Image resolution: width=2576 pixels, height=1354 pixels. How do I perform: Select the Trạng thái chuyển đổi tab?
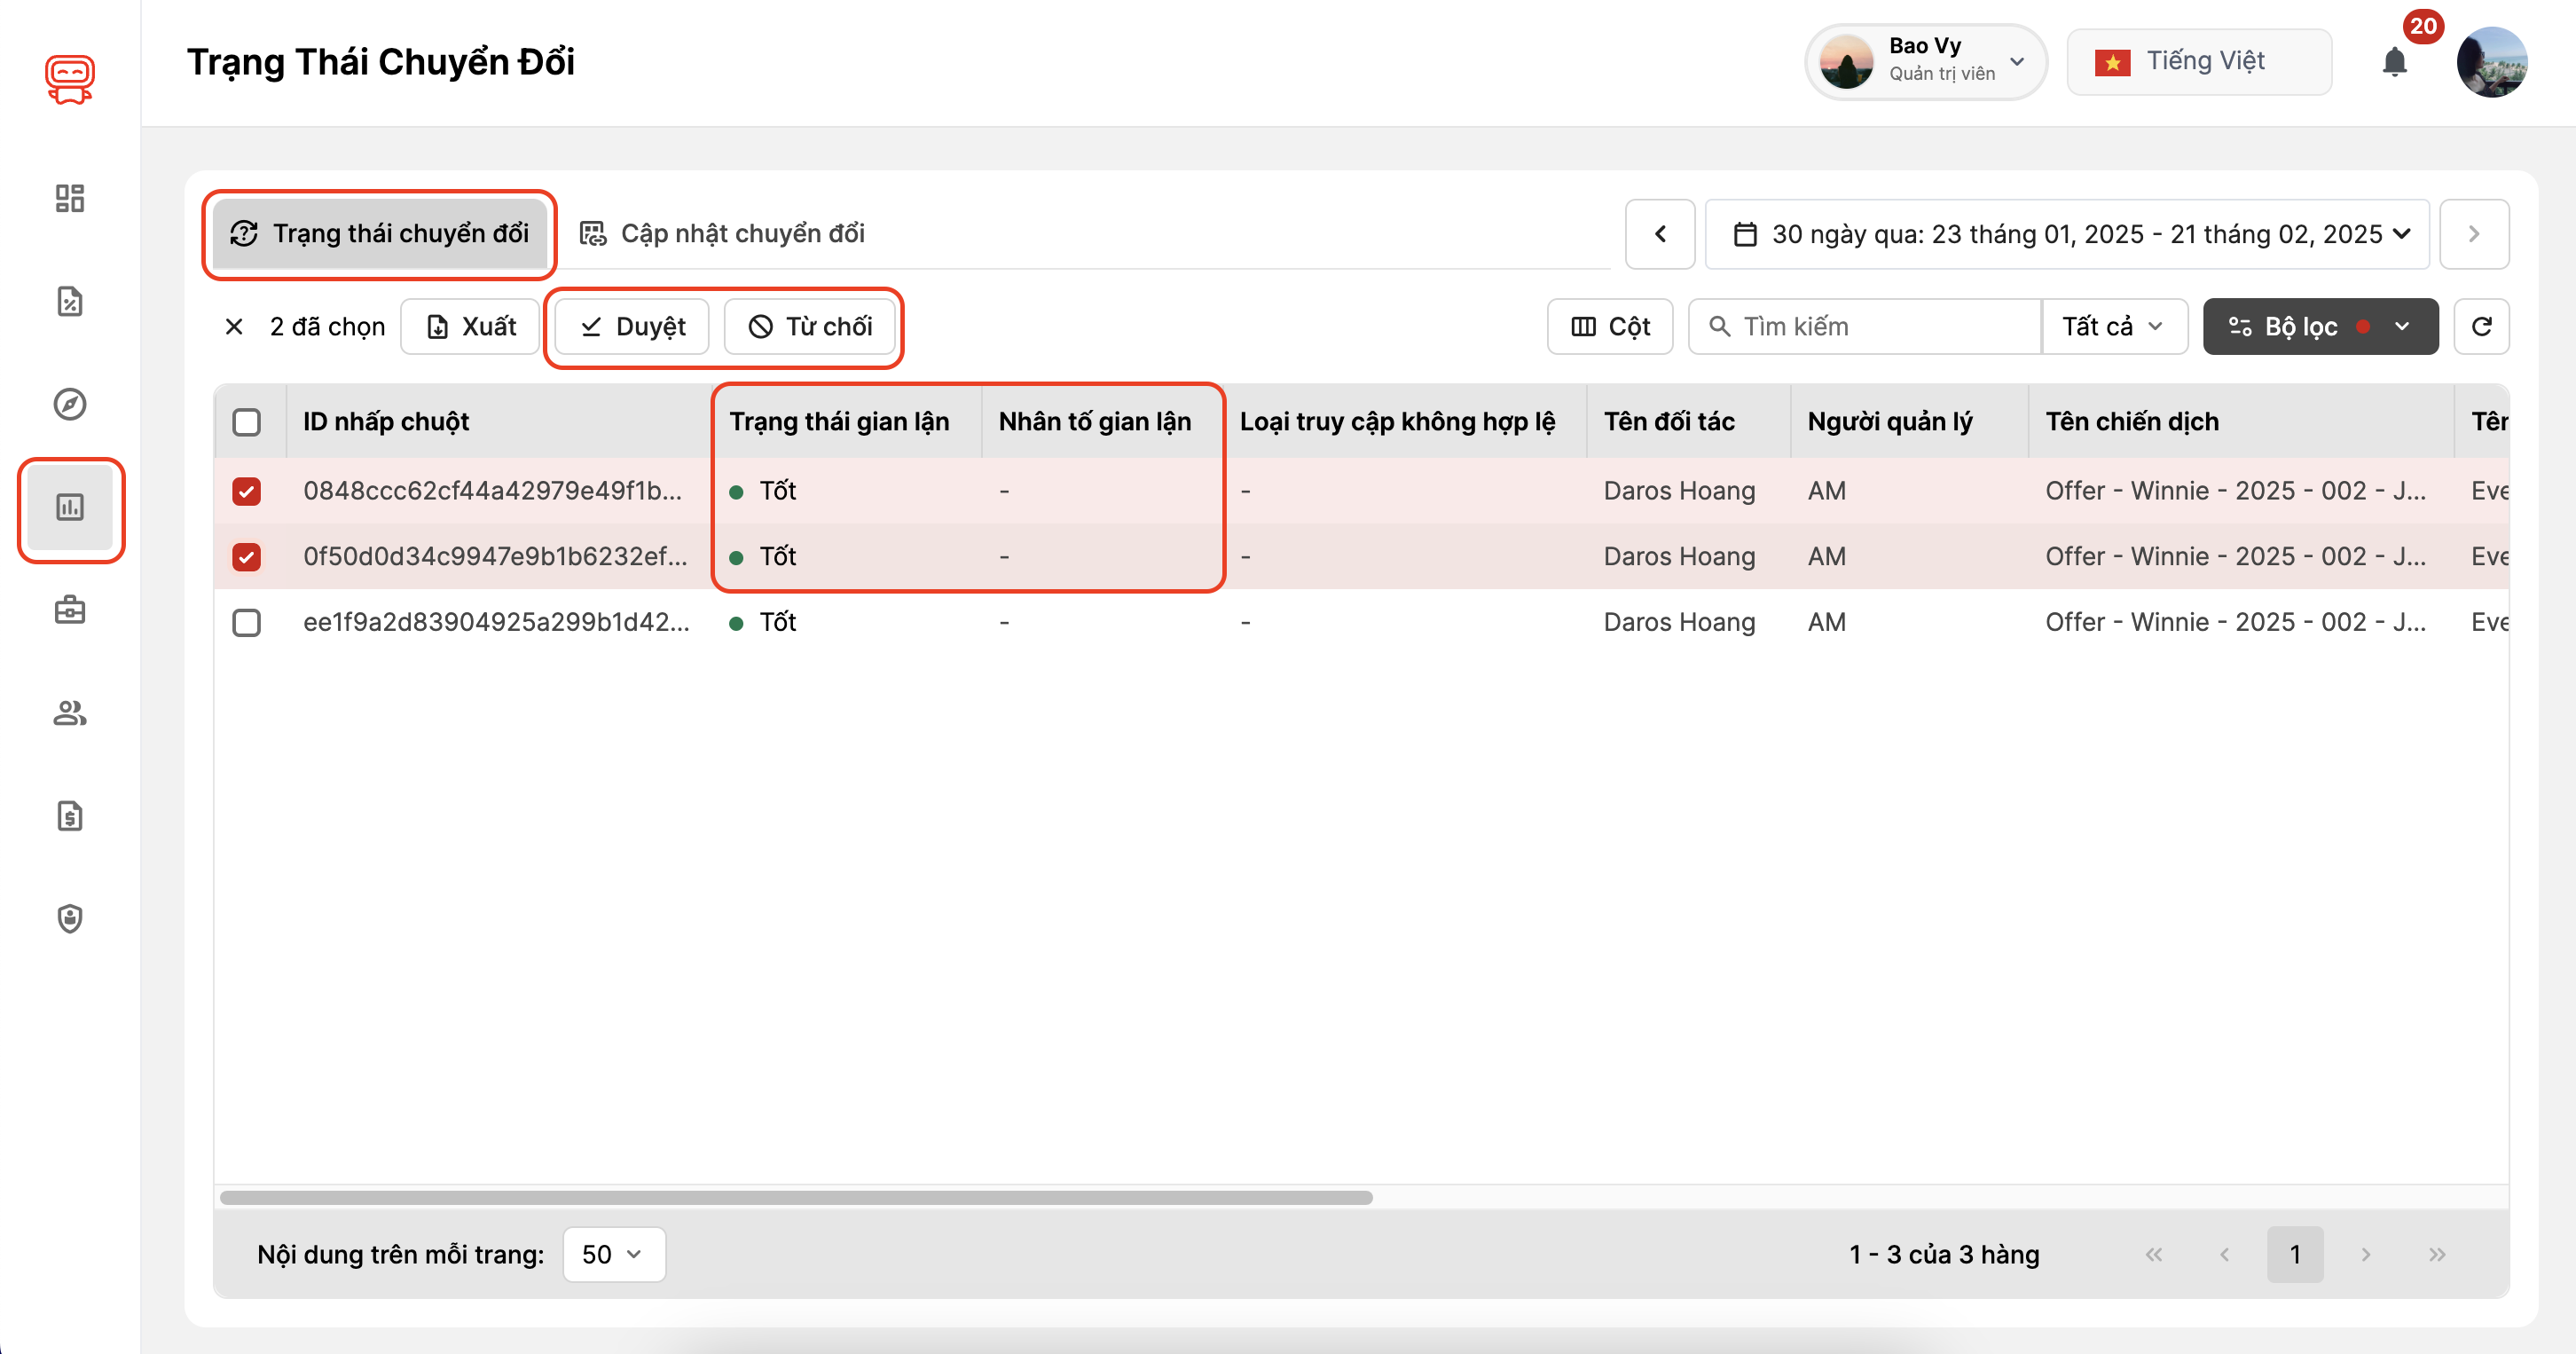[380, 234]
